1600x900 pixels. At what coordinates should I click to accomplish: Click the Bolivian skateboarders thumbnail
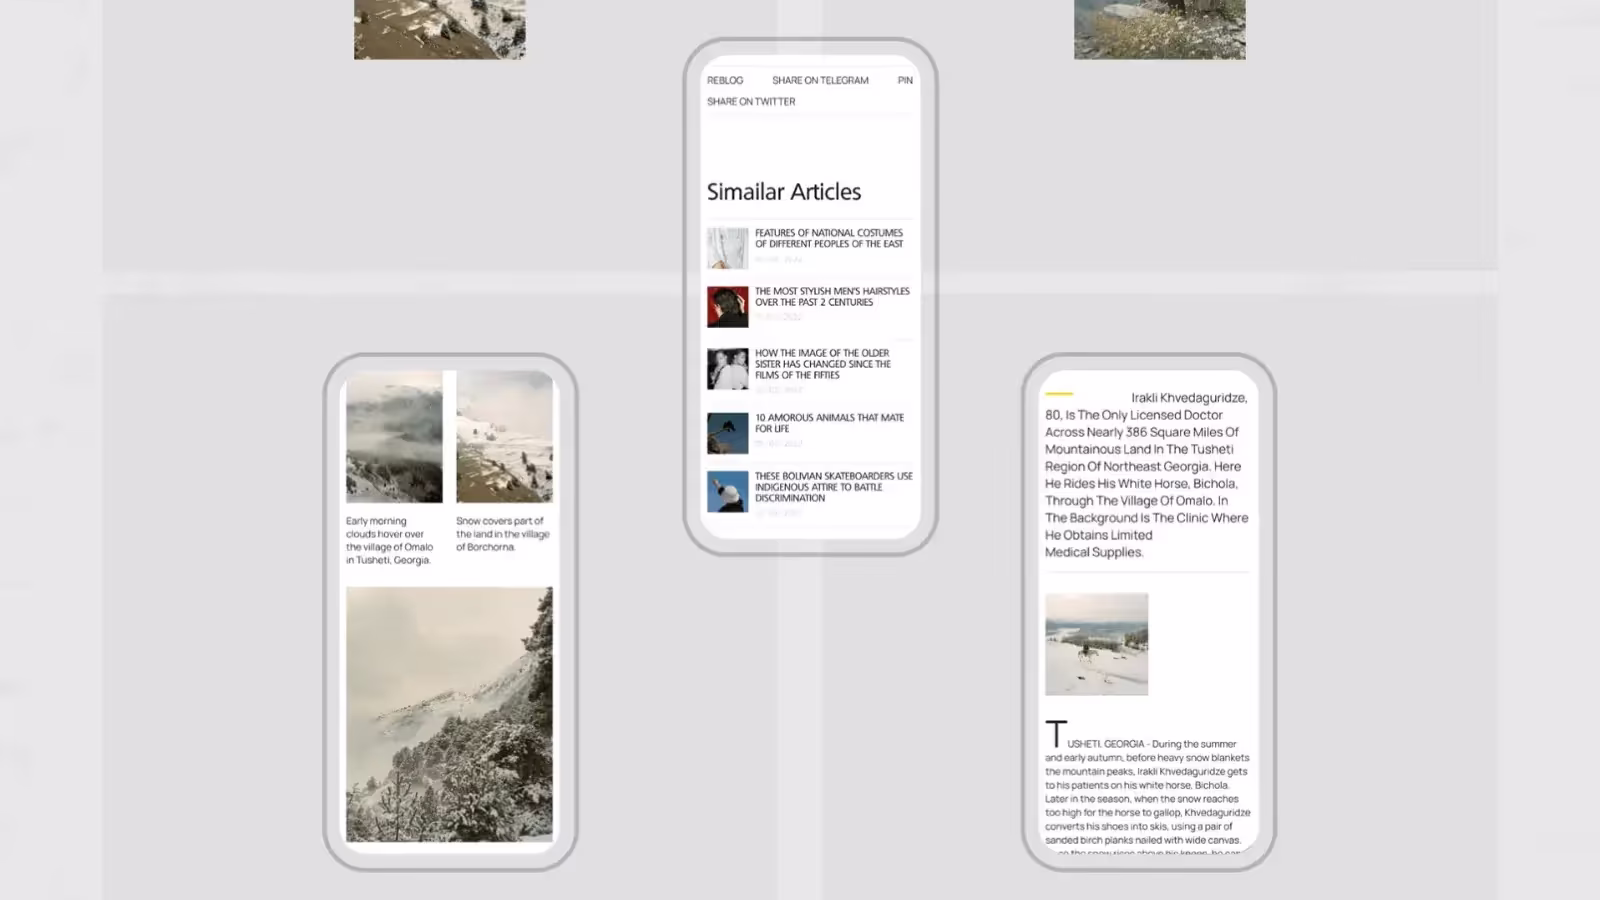(727, 492)
